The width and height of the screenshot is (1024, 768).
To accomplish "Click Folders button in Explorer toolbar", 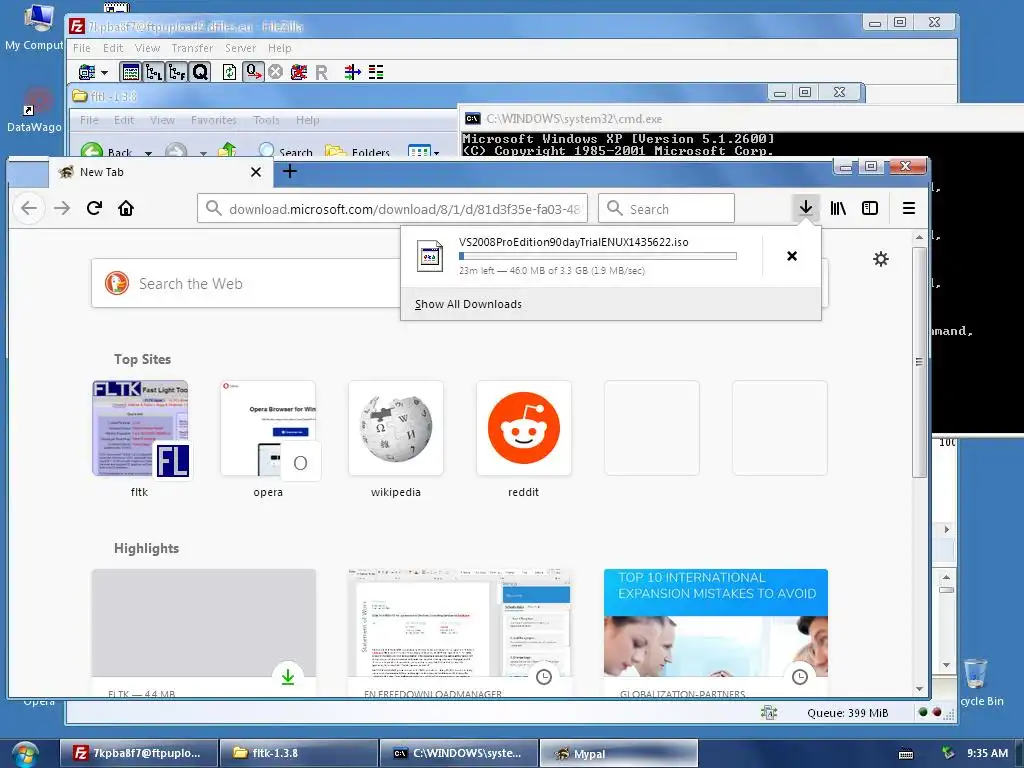I will click(357, 150).
